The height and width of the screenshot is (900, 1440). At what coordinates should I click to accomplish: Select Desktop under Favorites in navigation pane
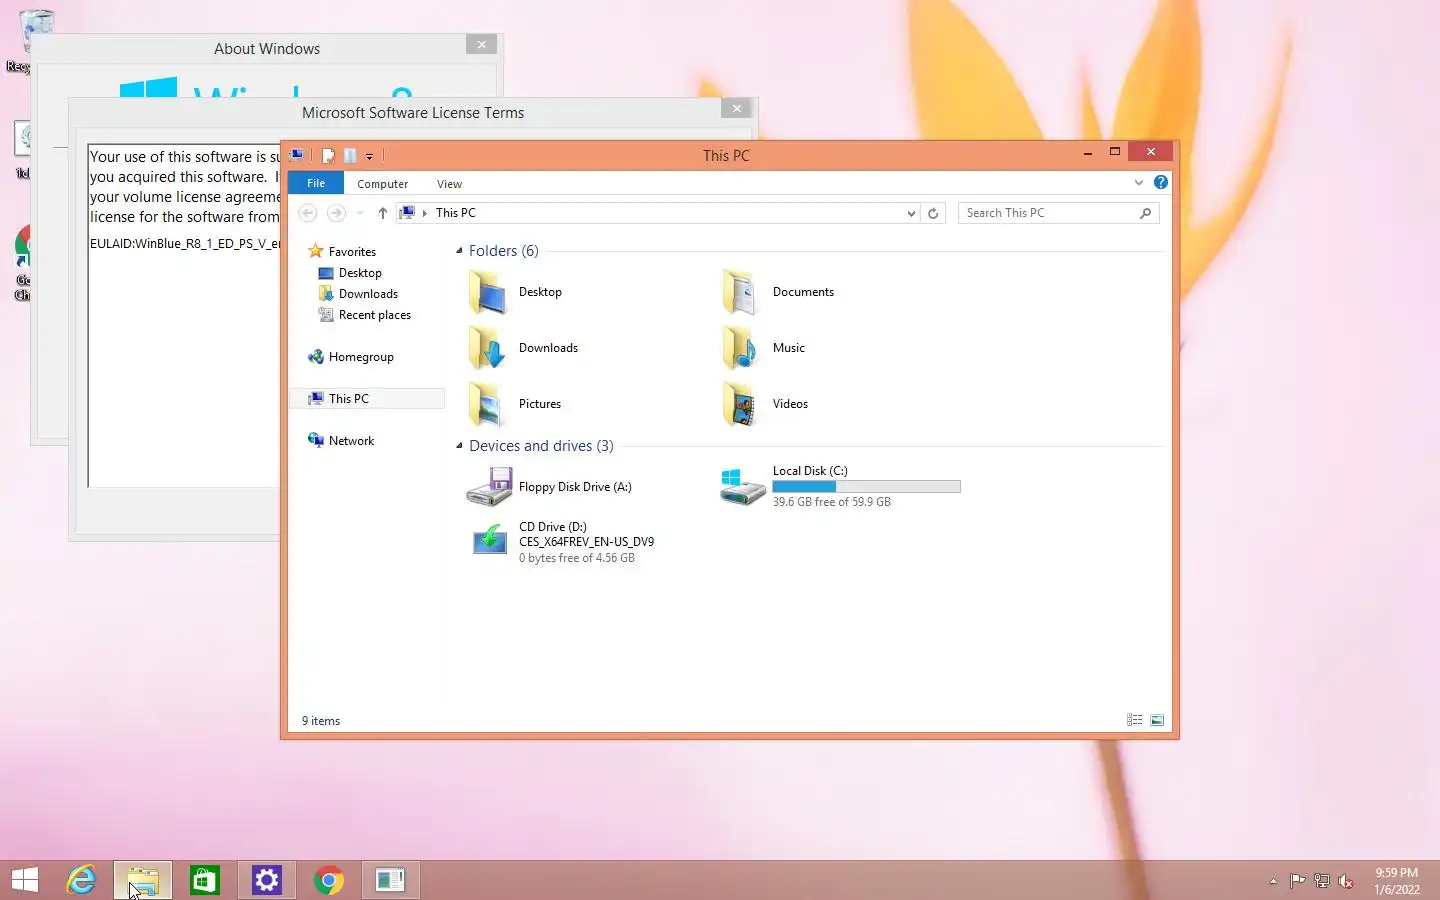360,273
